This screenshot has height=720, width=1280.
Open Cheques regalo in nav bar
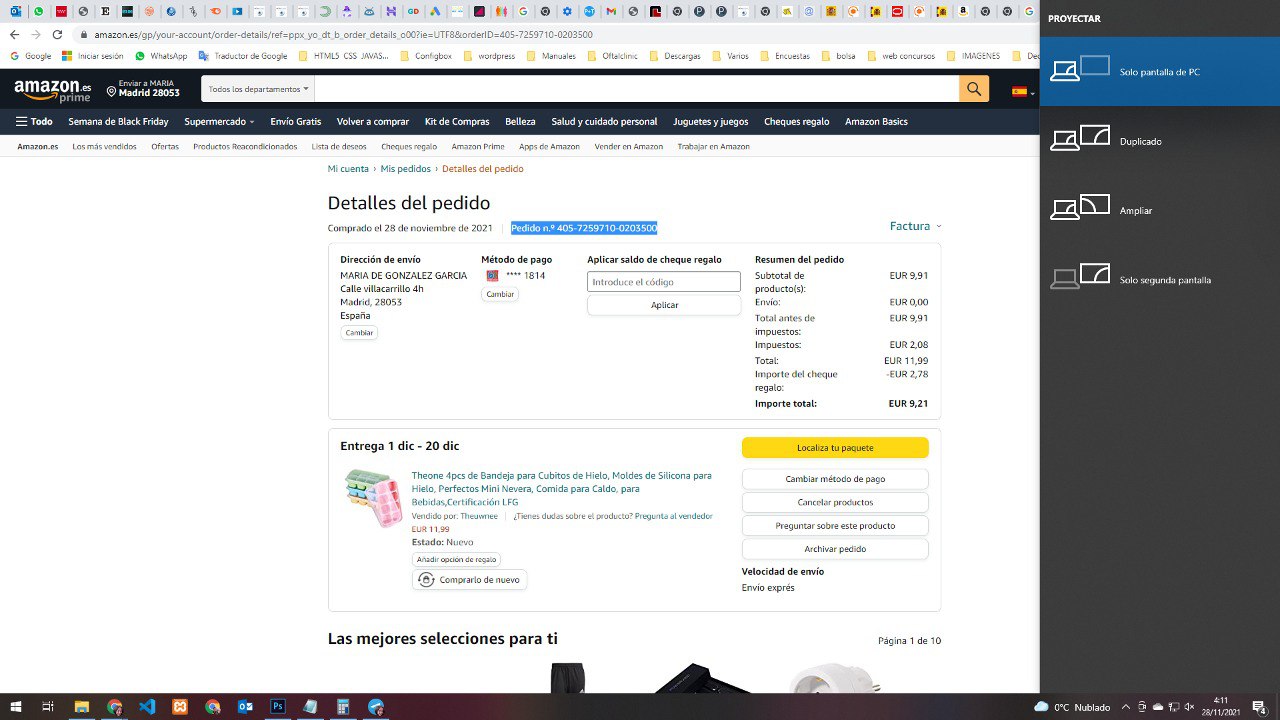click(x=796, y=122)
